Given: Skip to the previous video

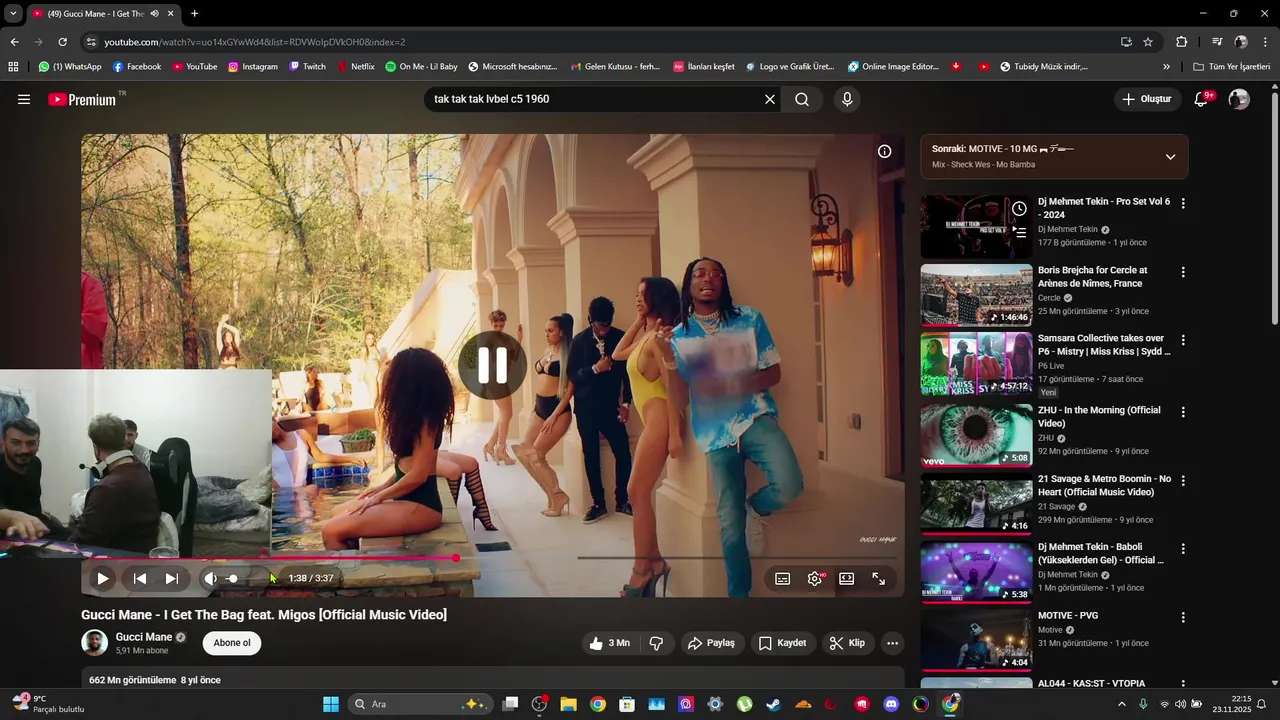Looking at the screenshot, I should point(140,578).
